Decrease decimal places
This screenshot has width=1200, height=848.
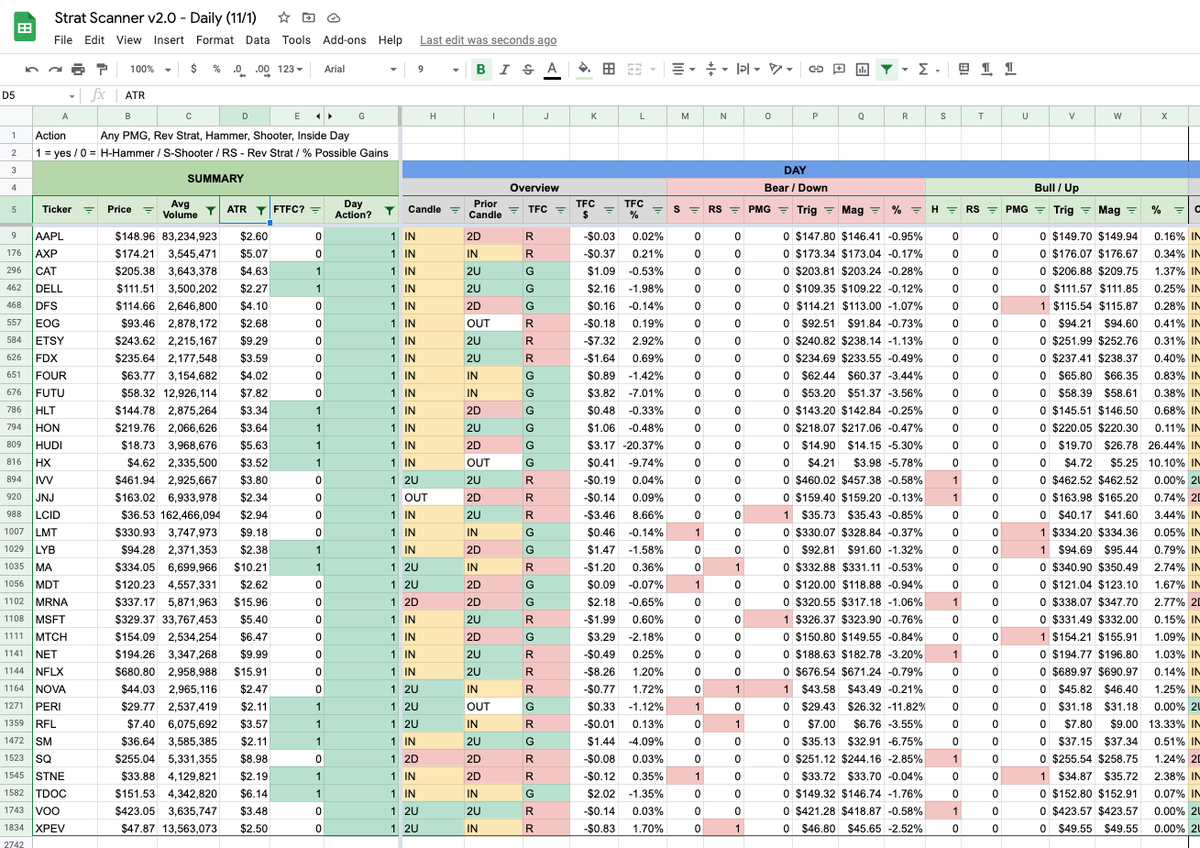[x=238, y=69]
